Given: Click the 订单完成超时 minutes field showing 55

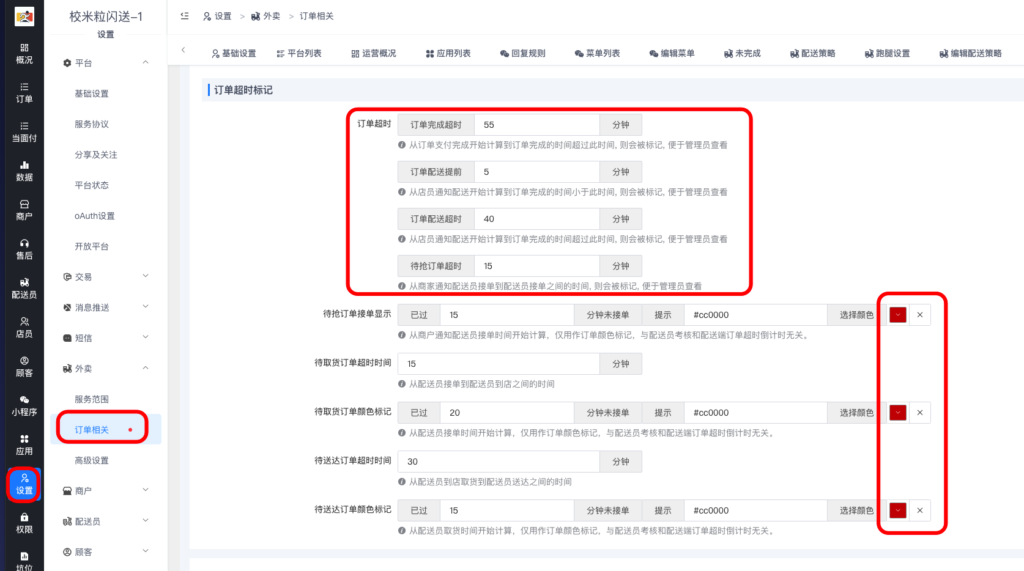Looking at the screenshot, I should click(x=537, y=125).
